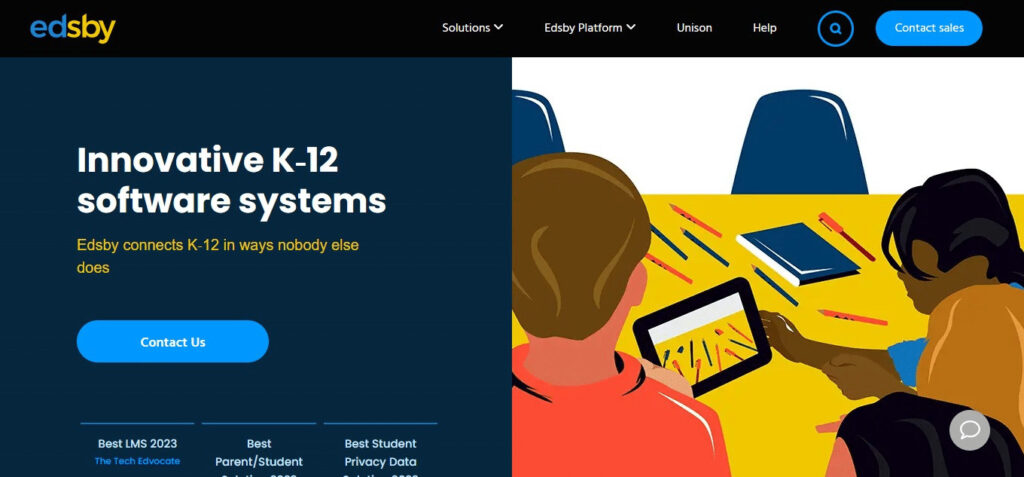This screenshot has height=477, width=1024.
Task: Click the tablet in the illustration
Action: pos(702,337)
